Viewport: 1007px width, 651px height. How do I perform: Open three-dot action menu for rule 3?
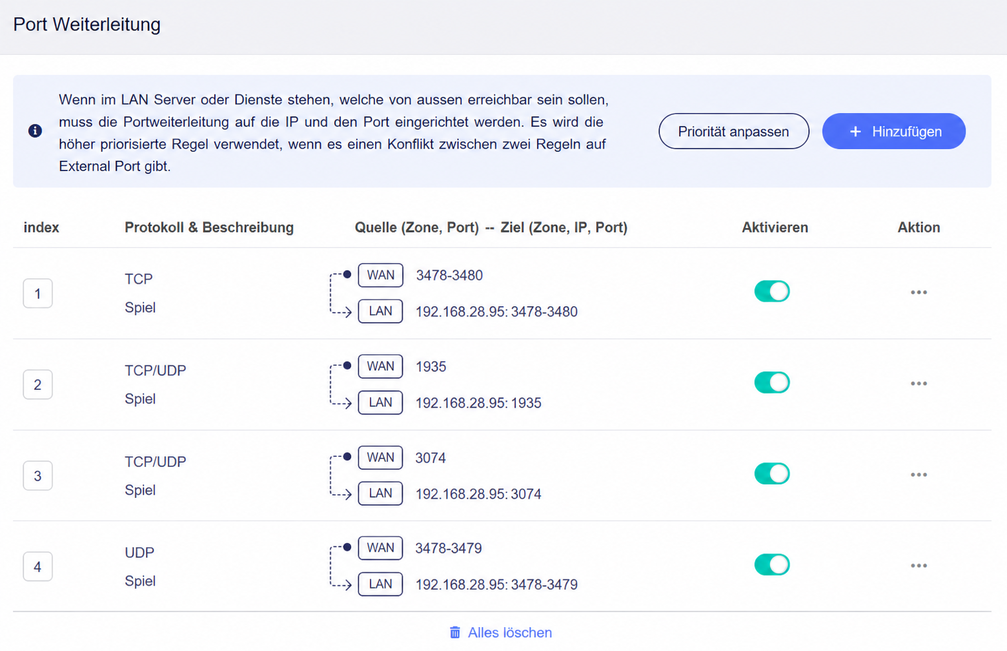coord(918,475)
